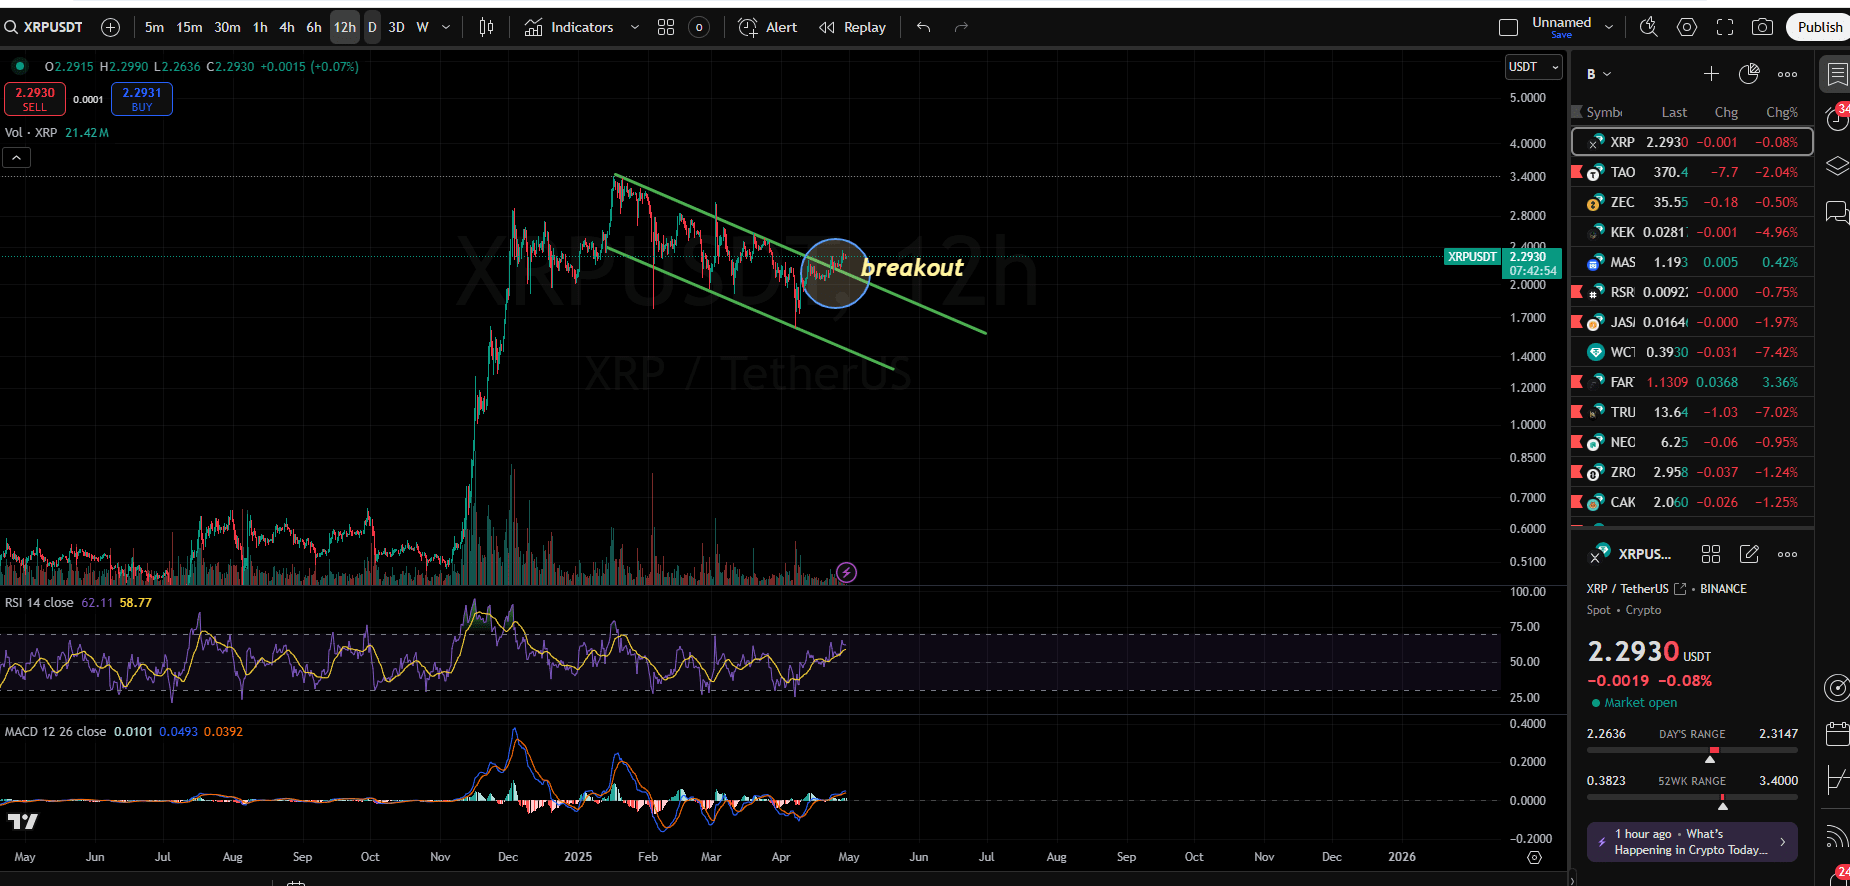Start bar Replay mode
This screenshot has width=1850, height=886.
[x=853, y=27]
